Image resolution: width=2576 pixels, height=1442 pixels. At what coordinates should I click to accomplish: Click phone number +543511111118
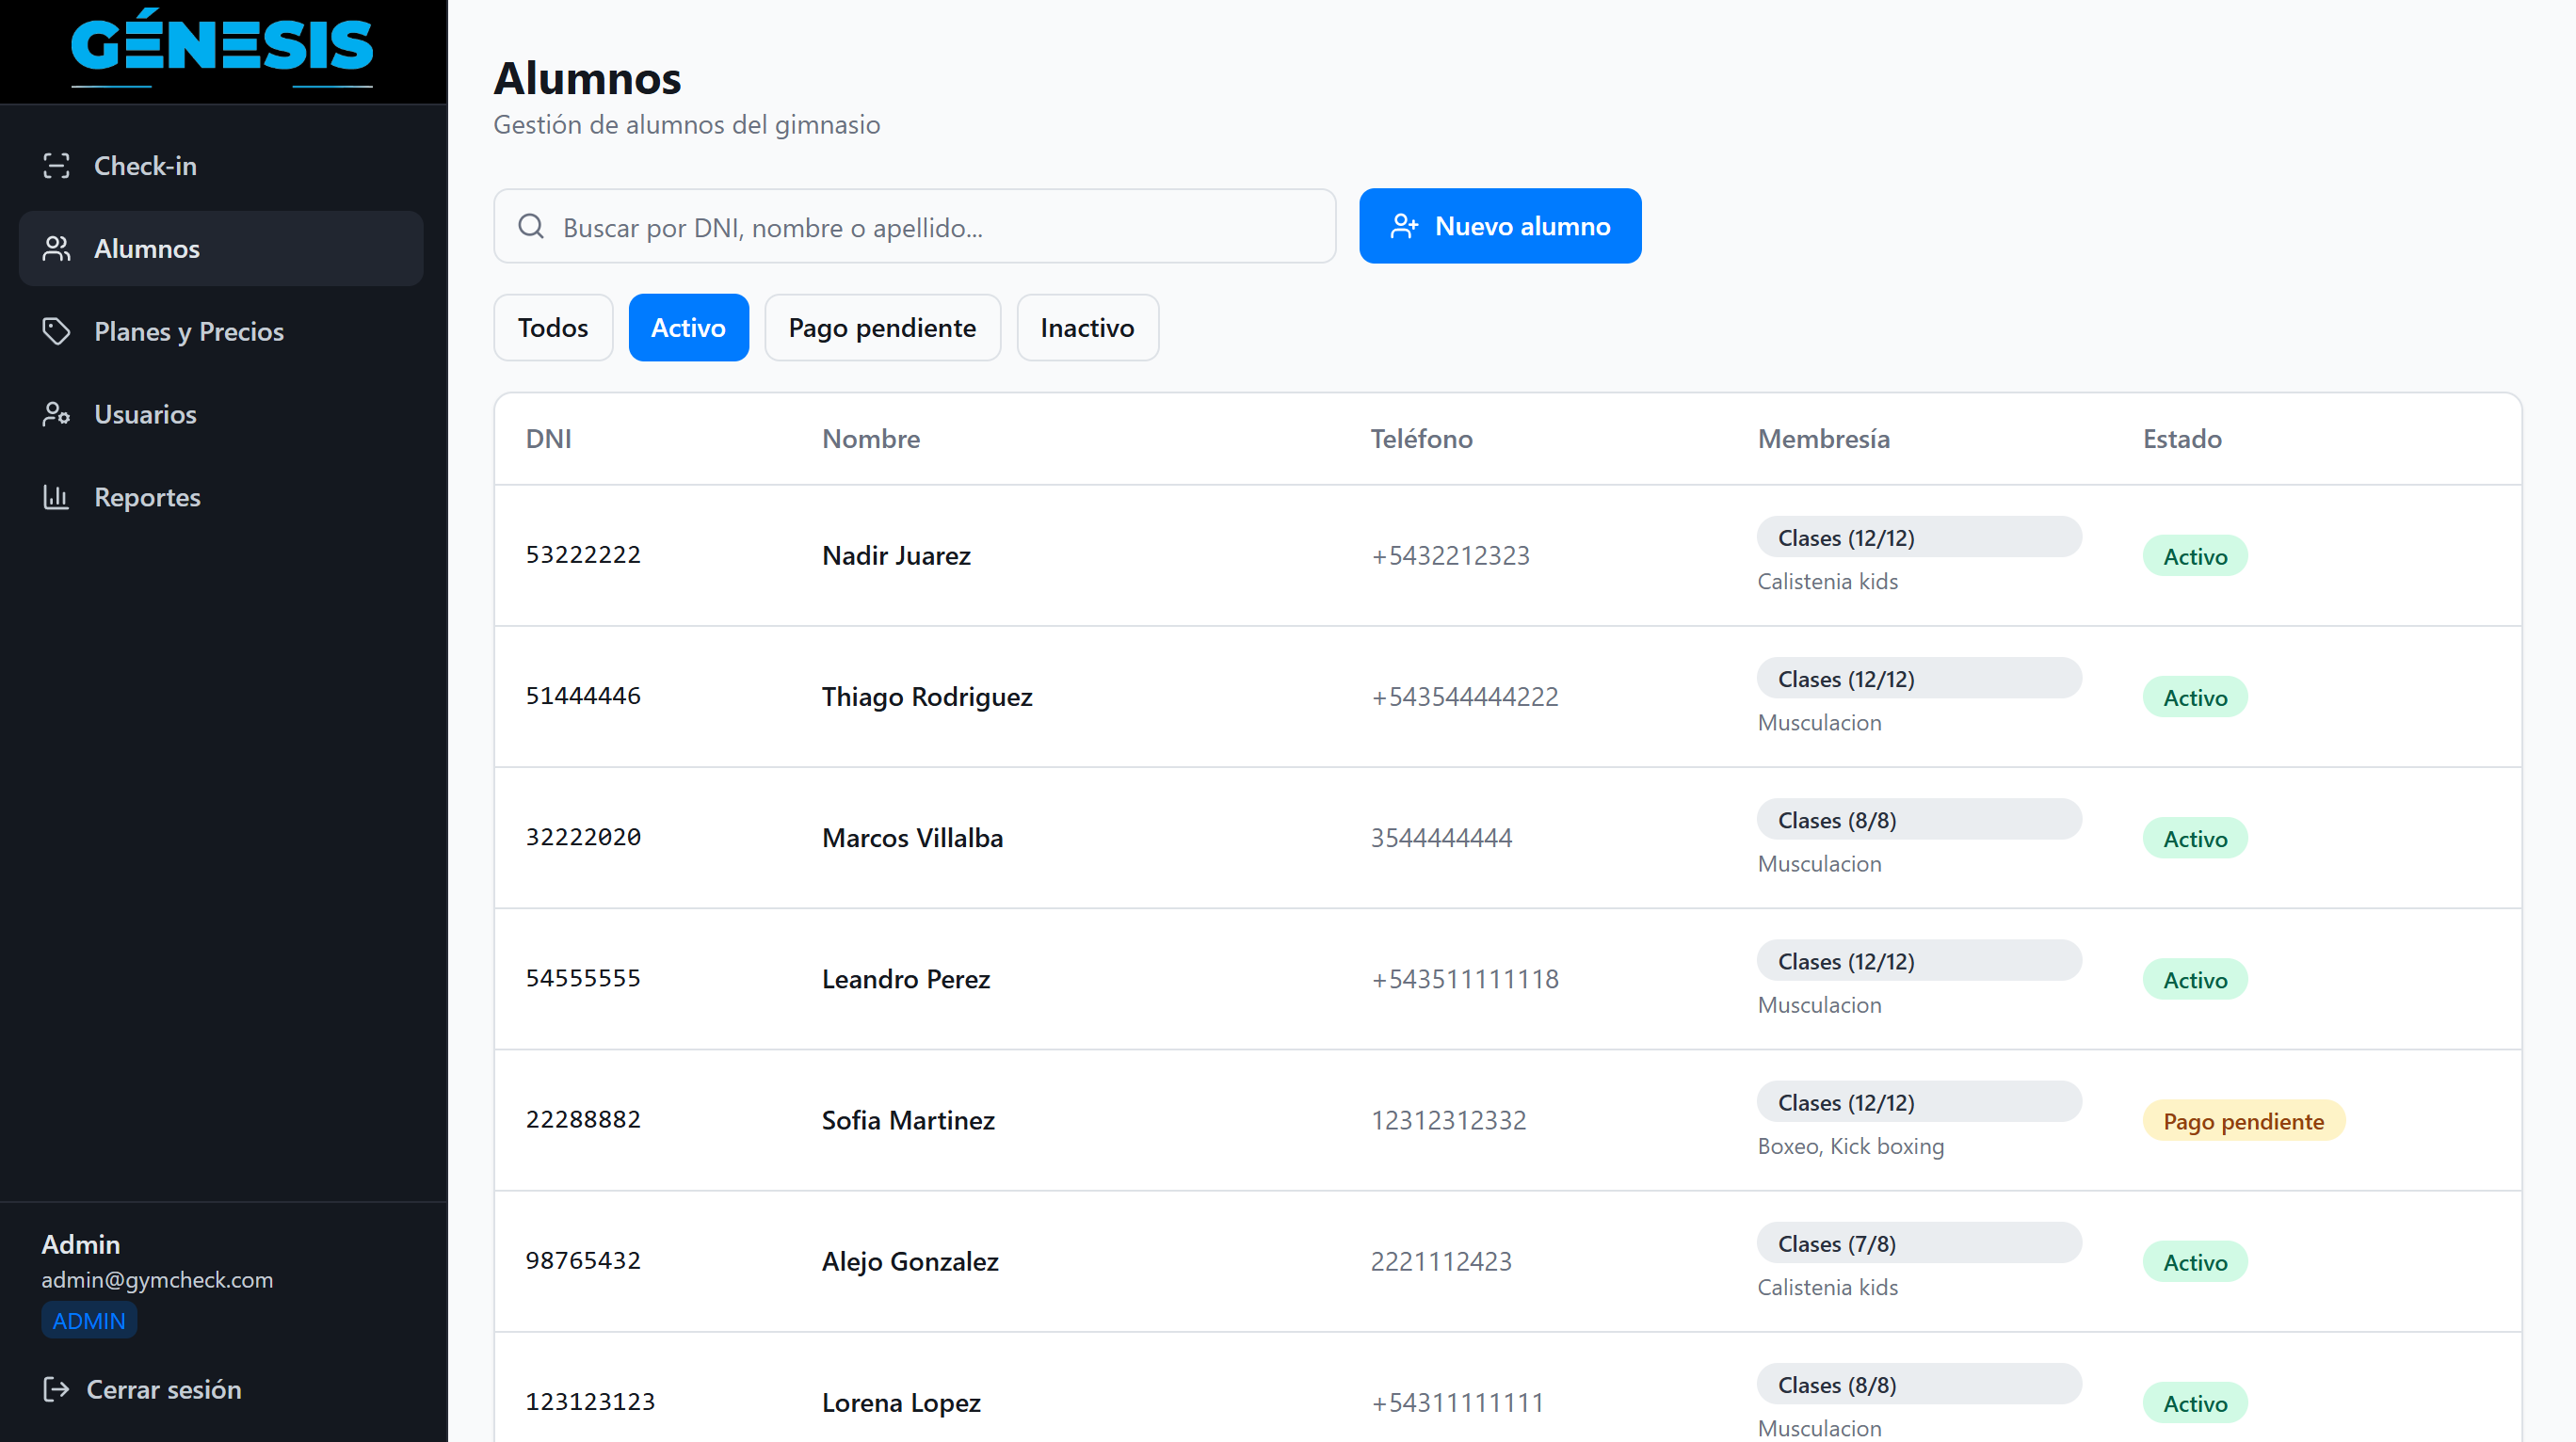click(x=1464, y=979)
